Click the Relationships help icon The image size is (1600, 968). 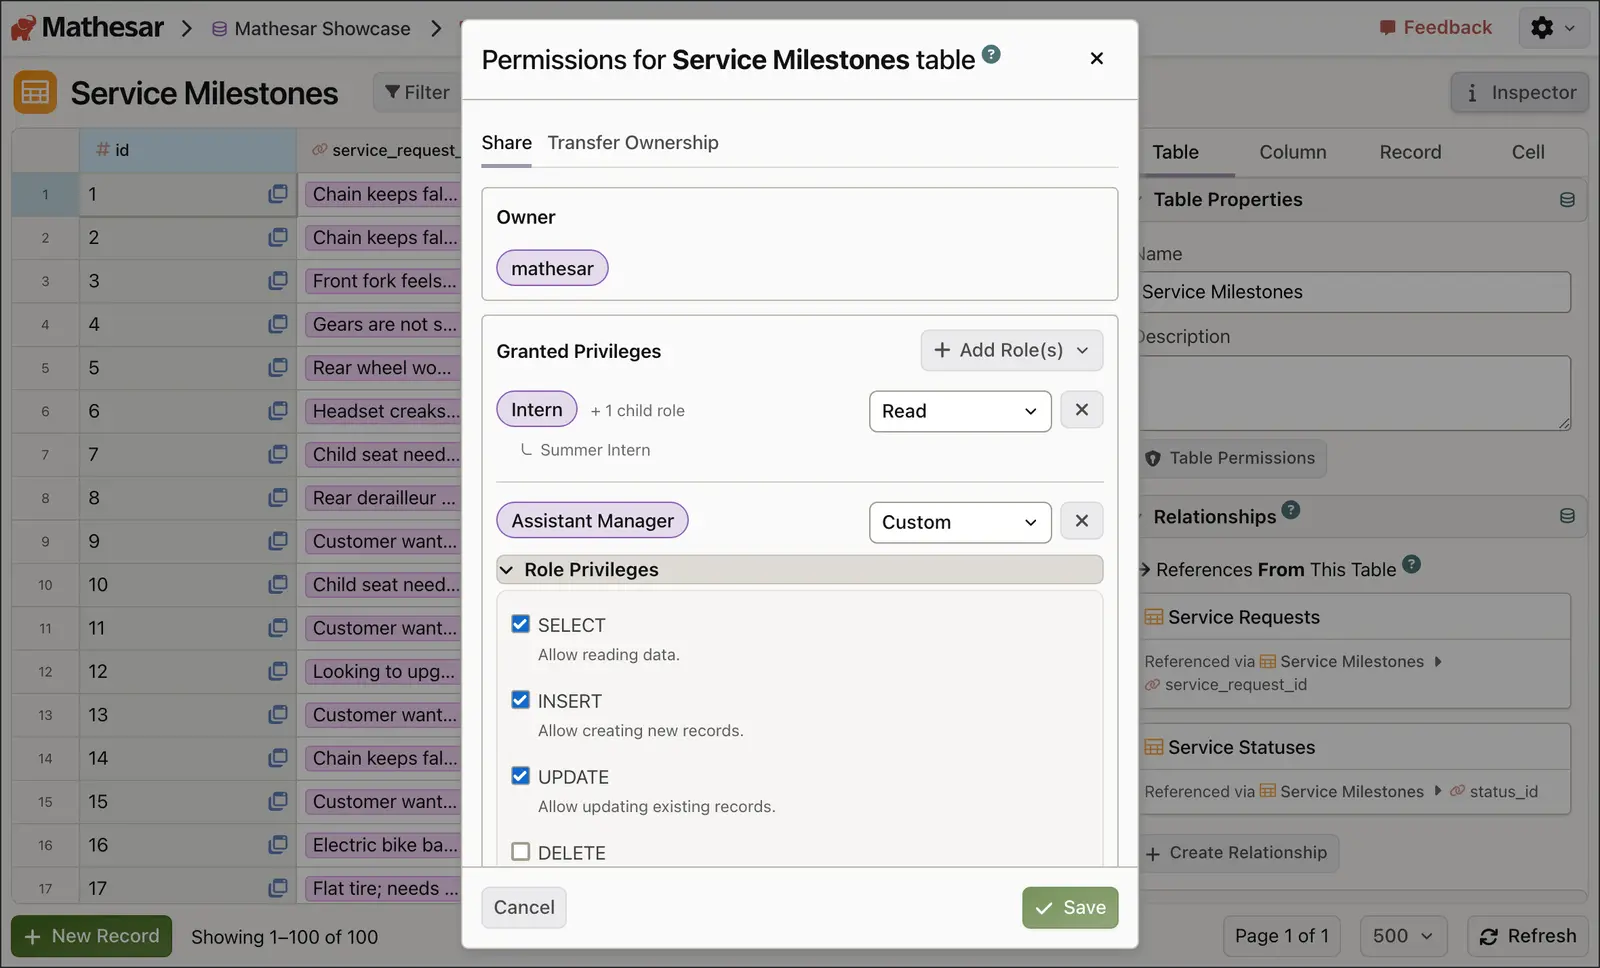click(1291, 510)
